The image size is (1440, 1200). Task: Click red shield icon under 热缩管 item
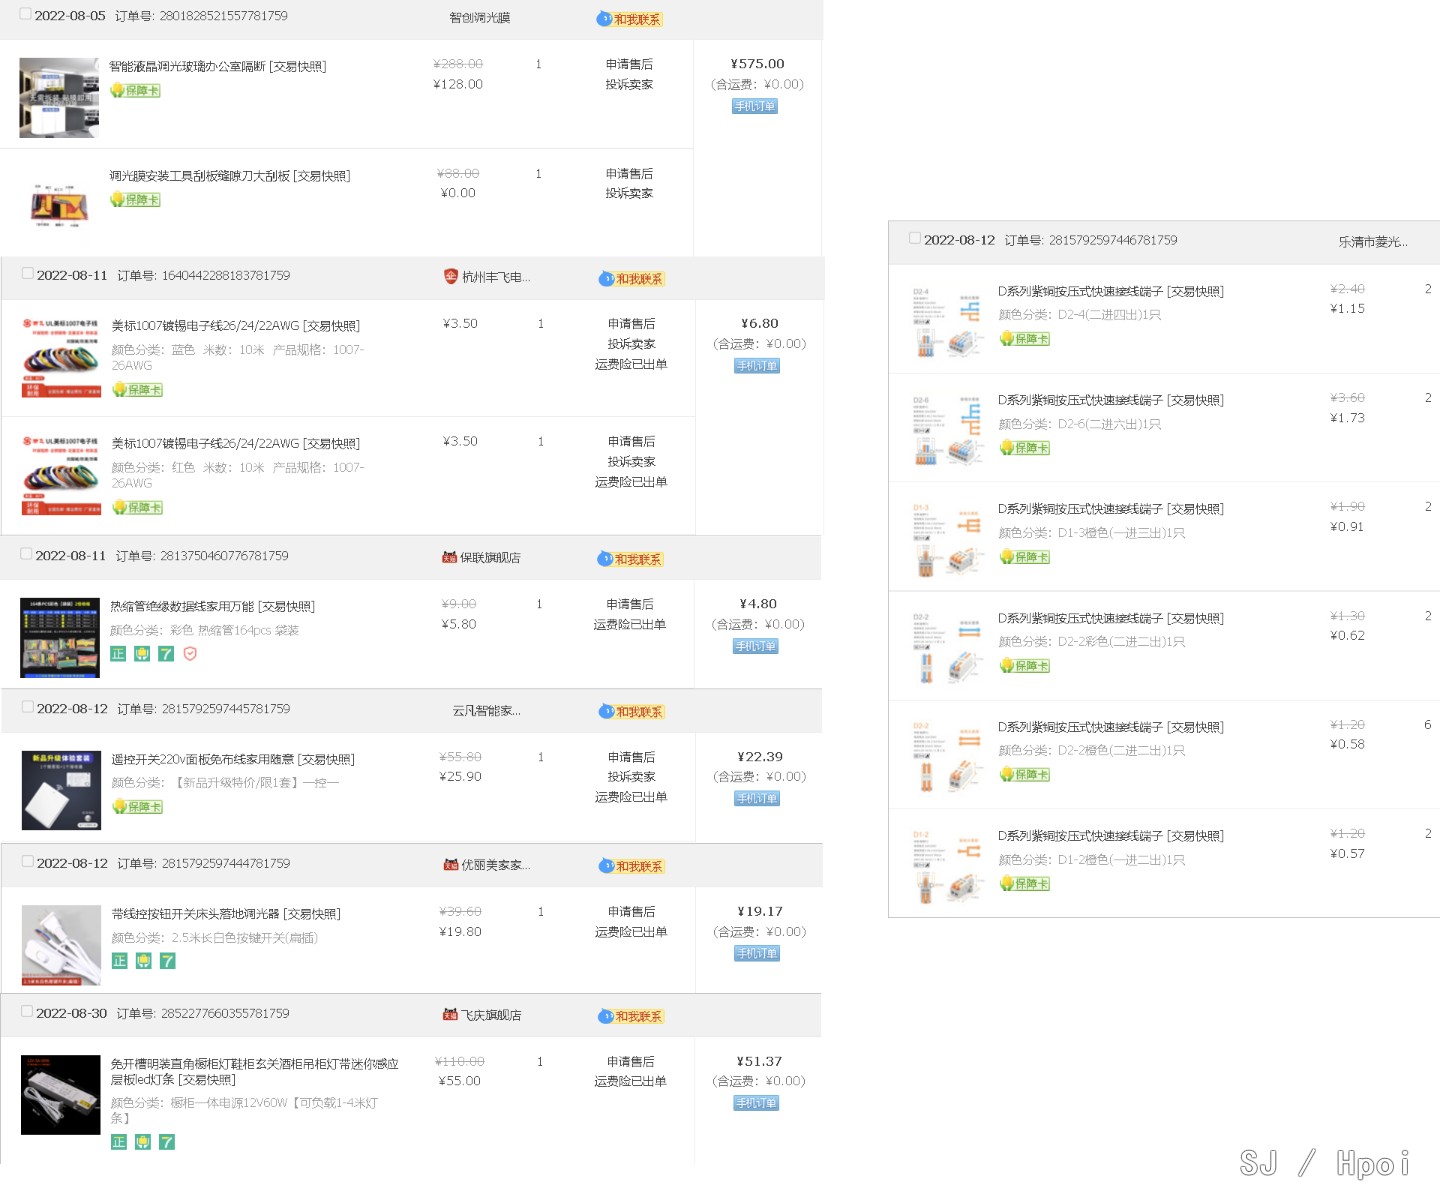190,654
